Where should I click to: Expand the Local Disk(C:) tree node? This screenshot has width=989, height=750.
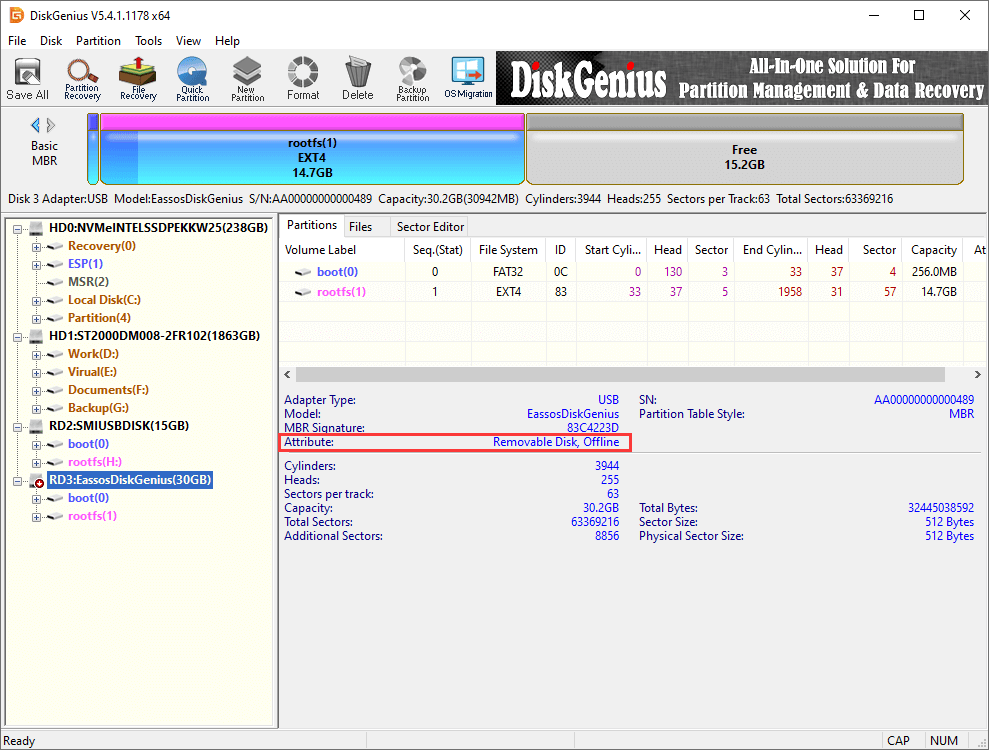(37, 300)
